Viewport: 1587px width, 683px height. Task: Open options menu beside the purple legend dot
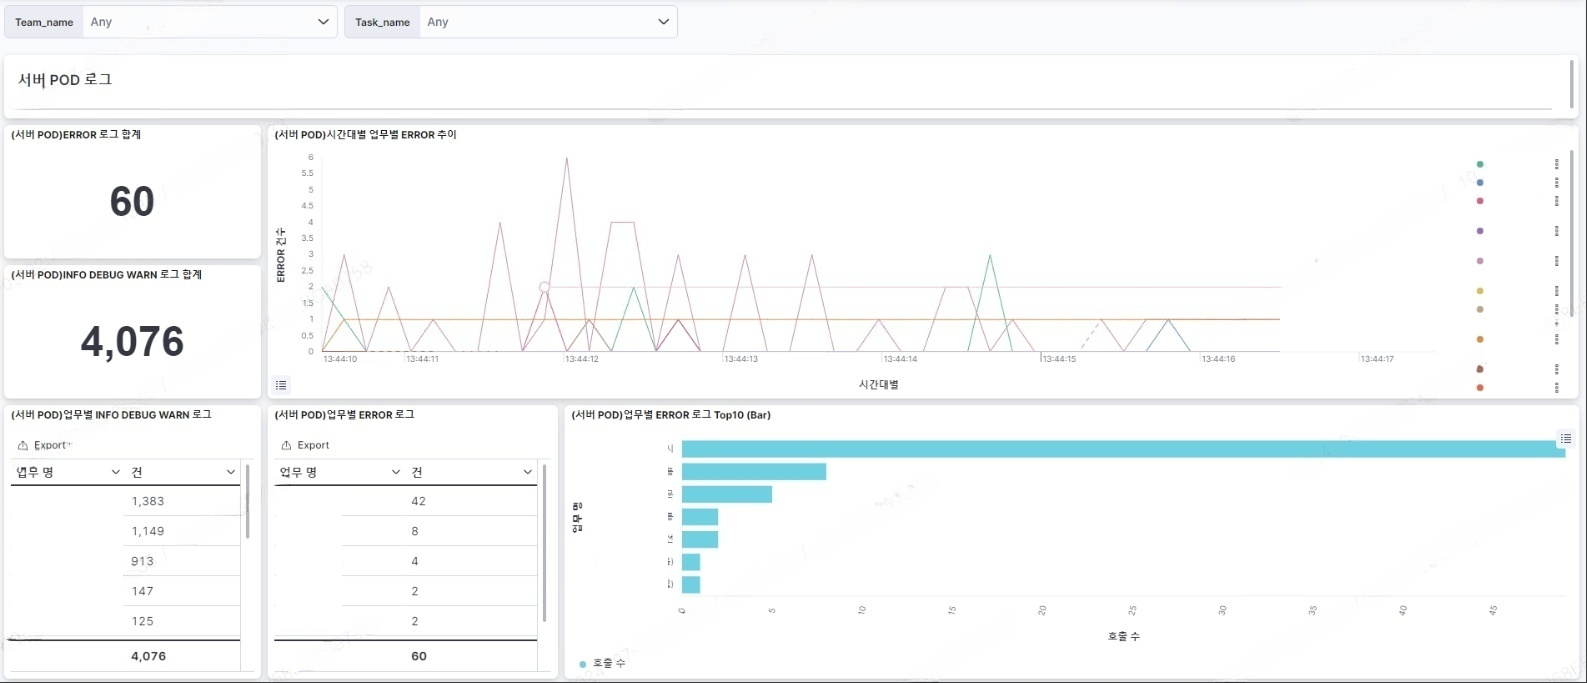(x=1557, y=231)
